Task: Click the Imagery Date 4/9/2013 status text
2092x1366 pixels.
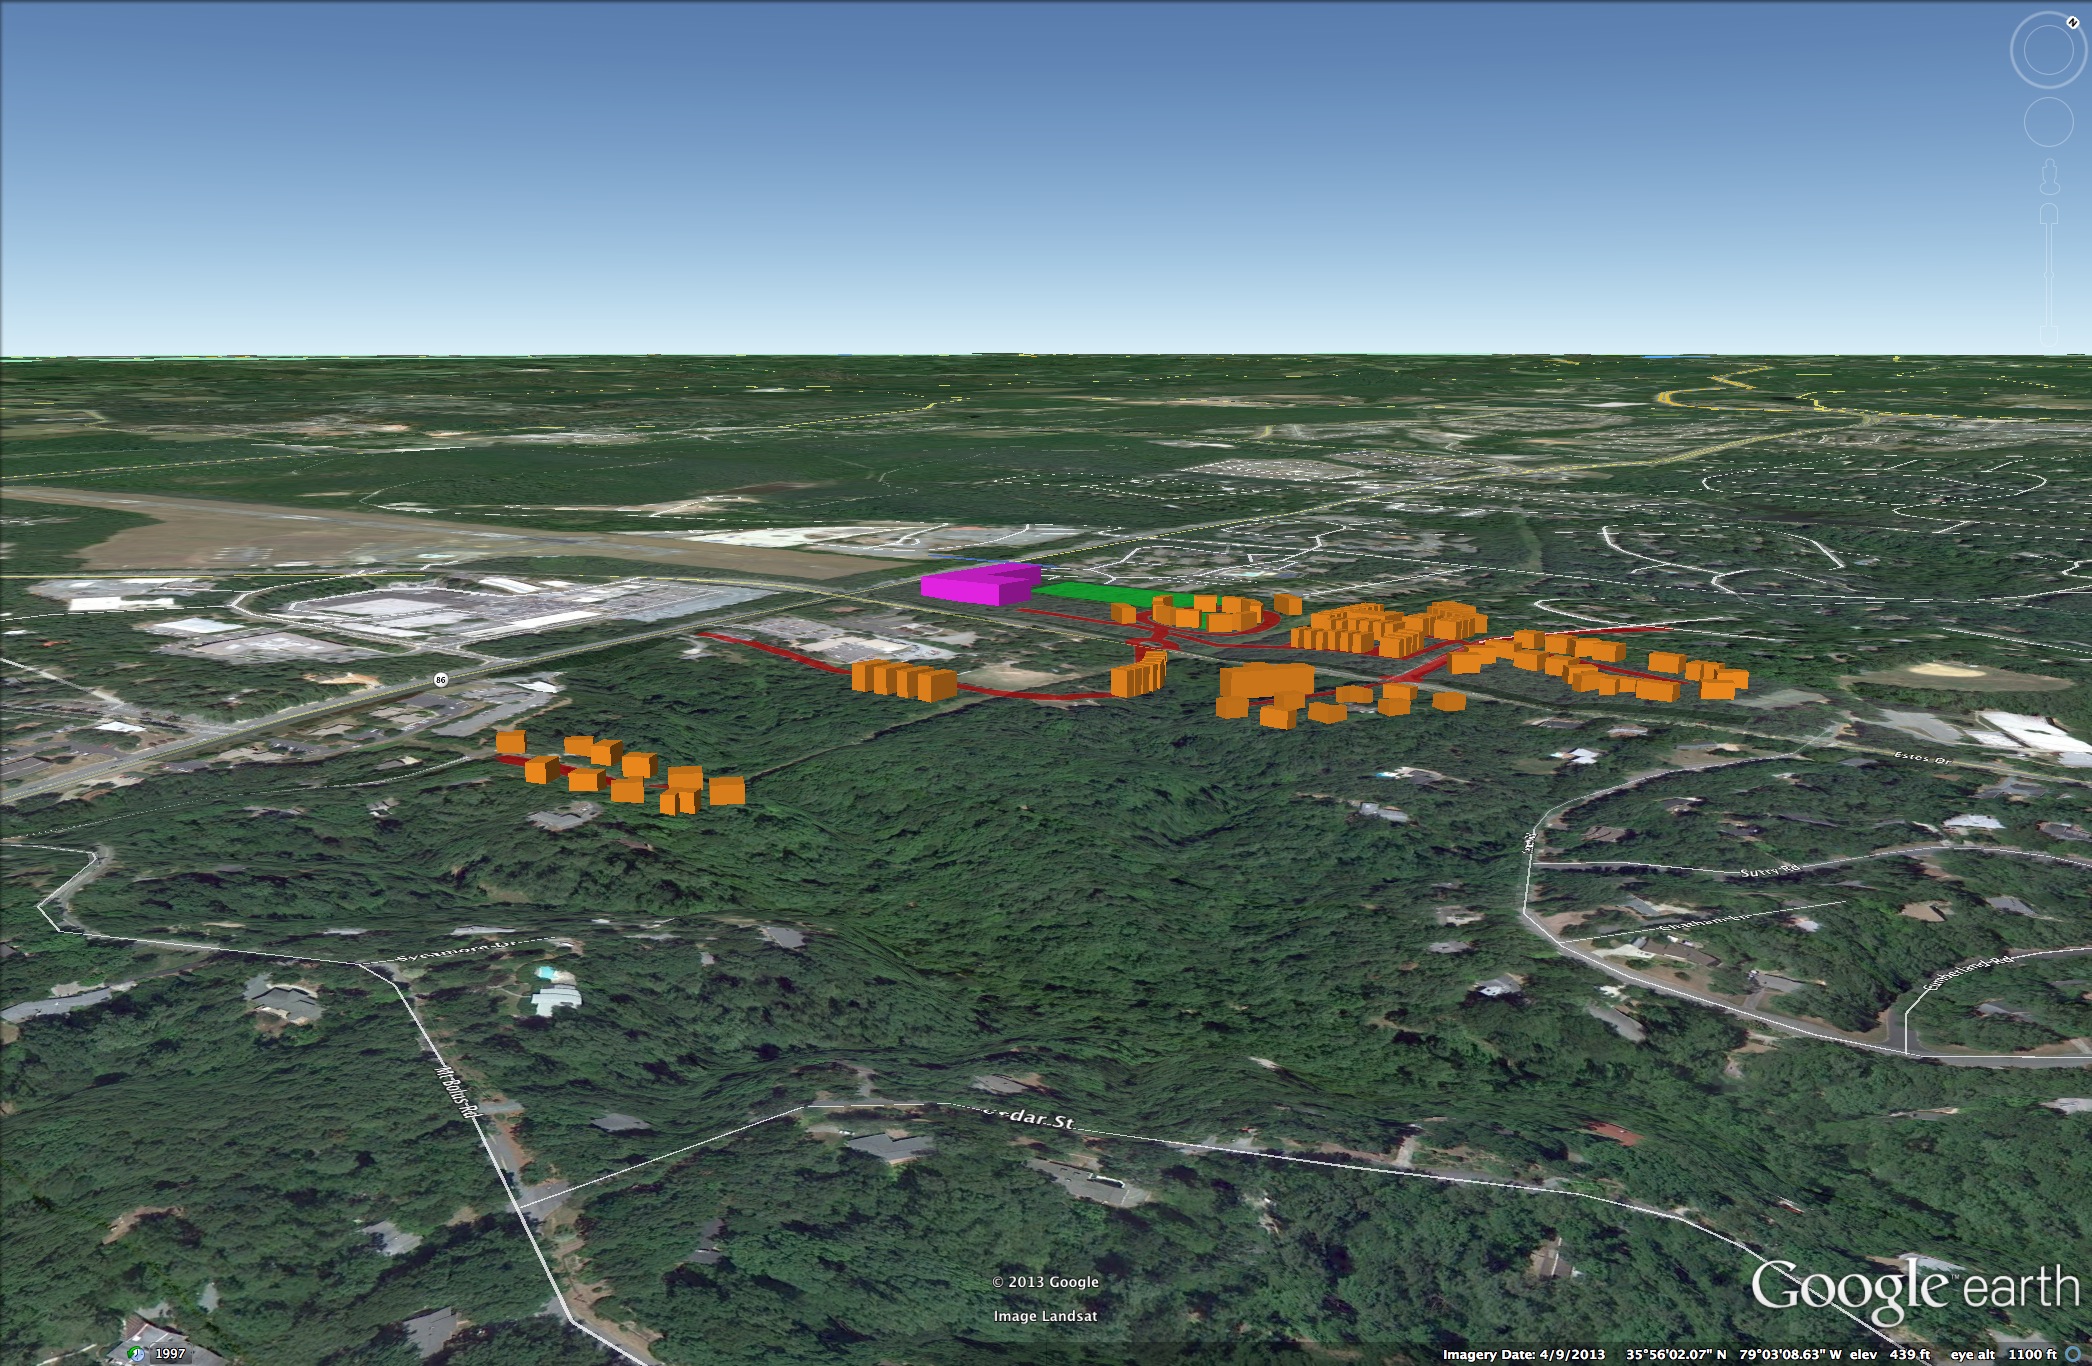Action: click(x=1524, y=1355)
